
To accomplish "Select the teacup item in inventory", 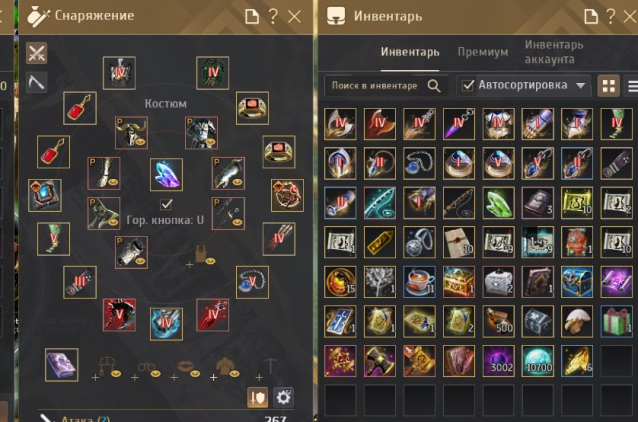I will [x=419, y=282].
